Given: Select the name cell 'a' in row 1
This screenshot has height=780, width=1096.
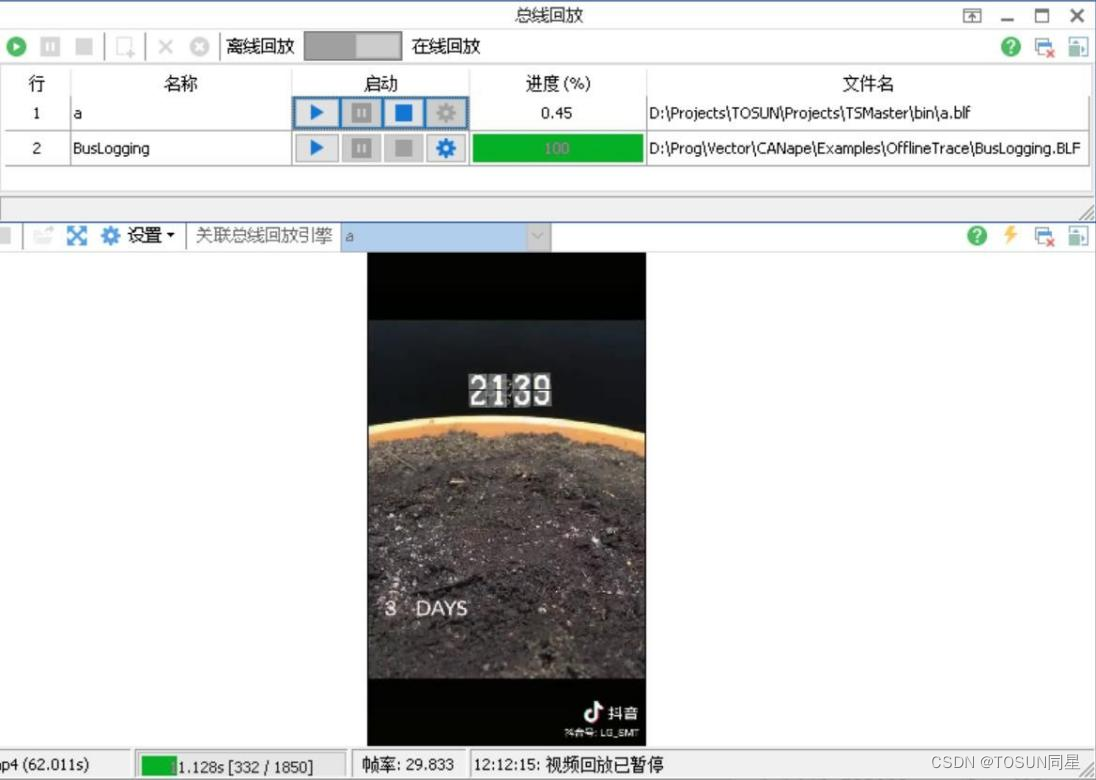Looking at the screenshot, I should click(x=180, y=113).
